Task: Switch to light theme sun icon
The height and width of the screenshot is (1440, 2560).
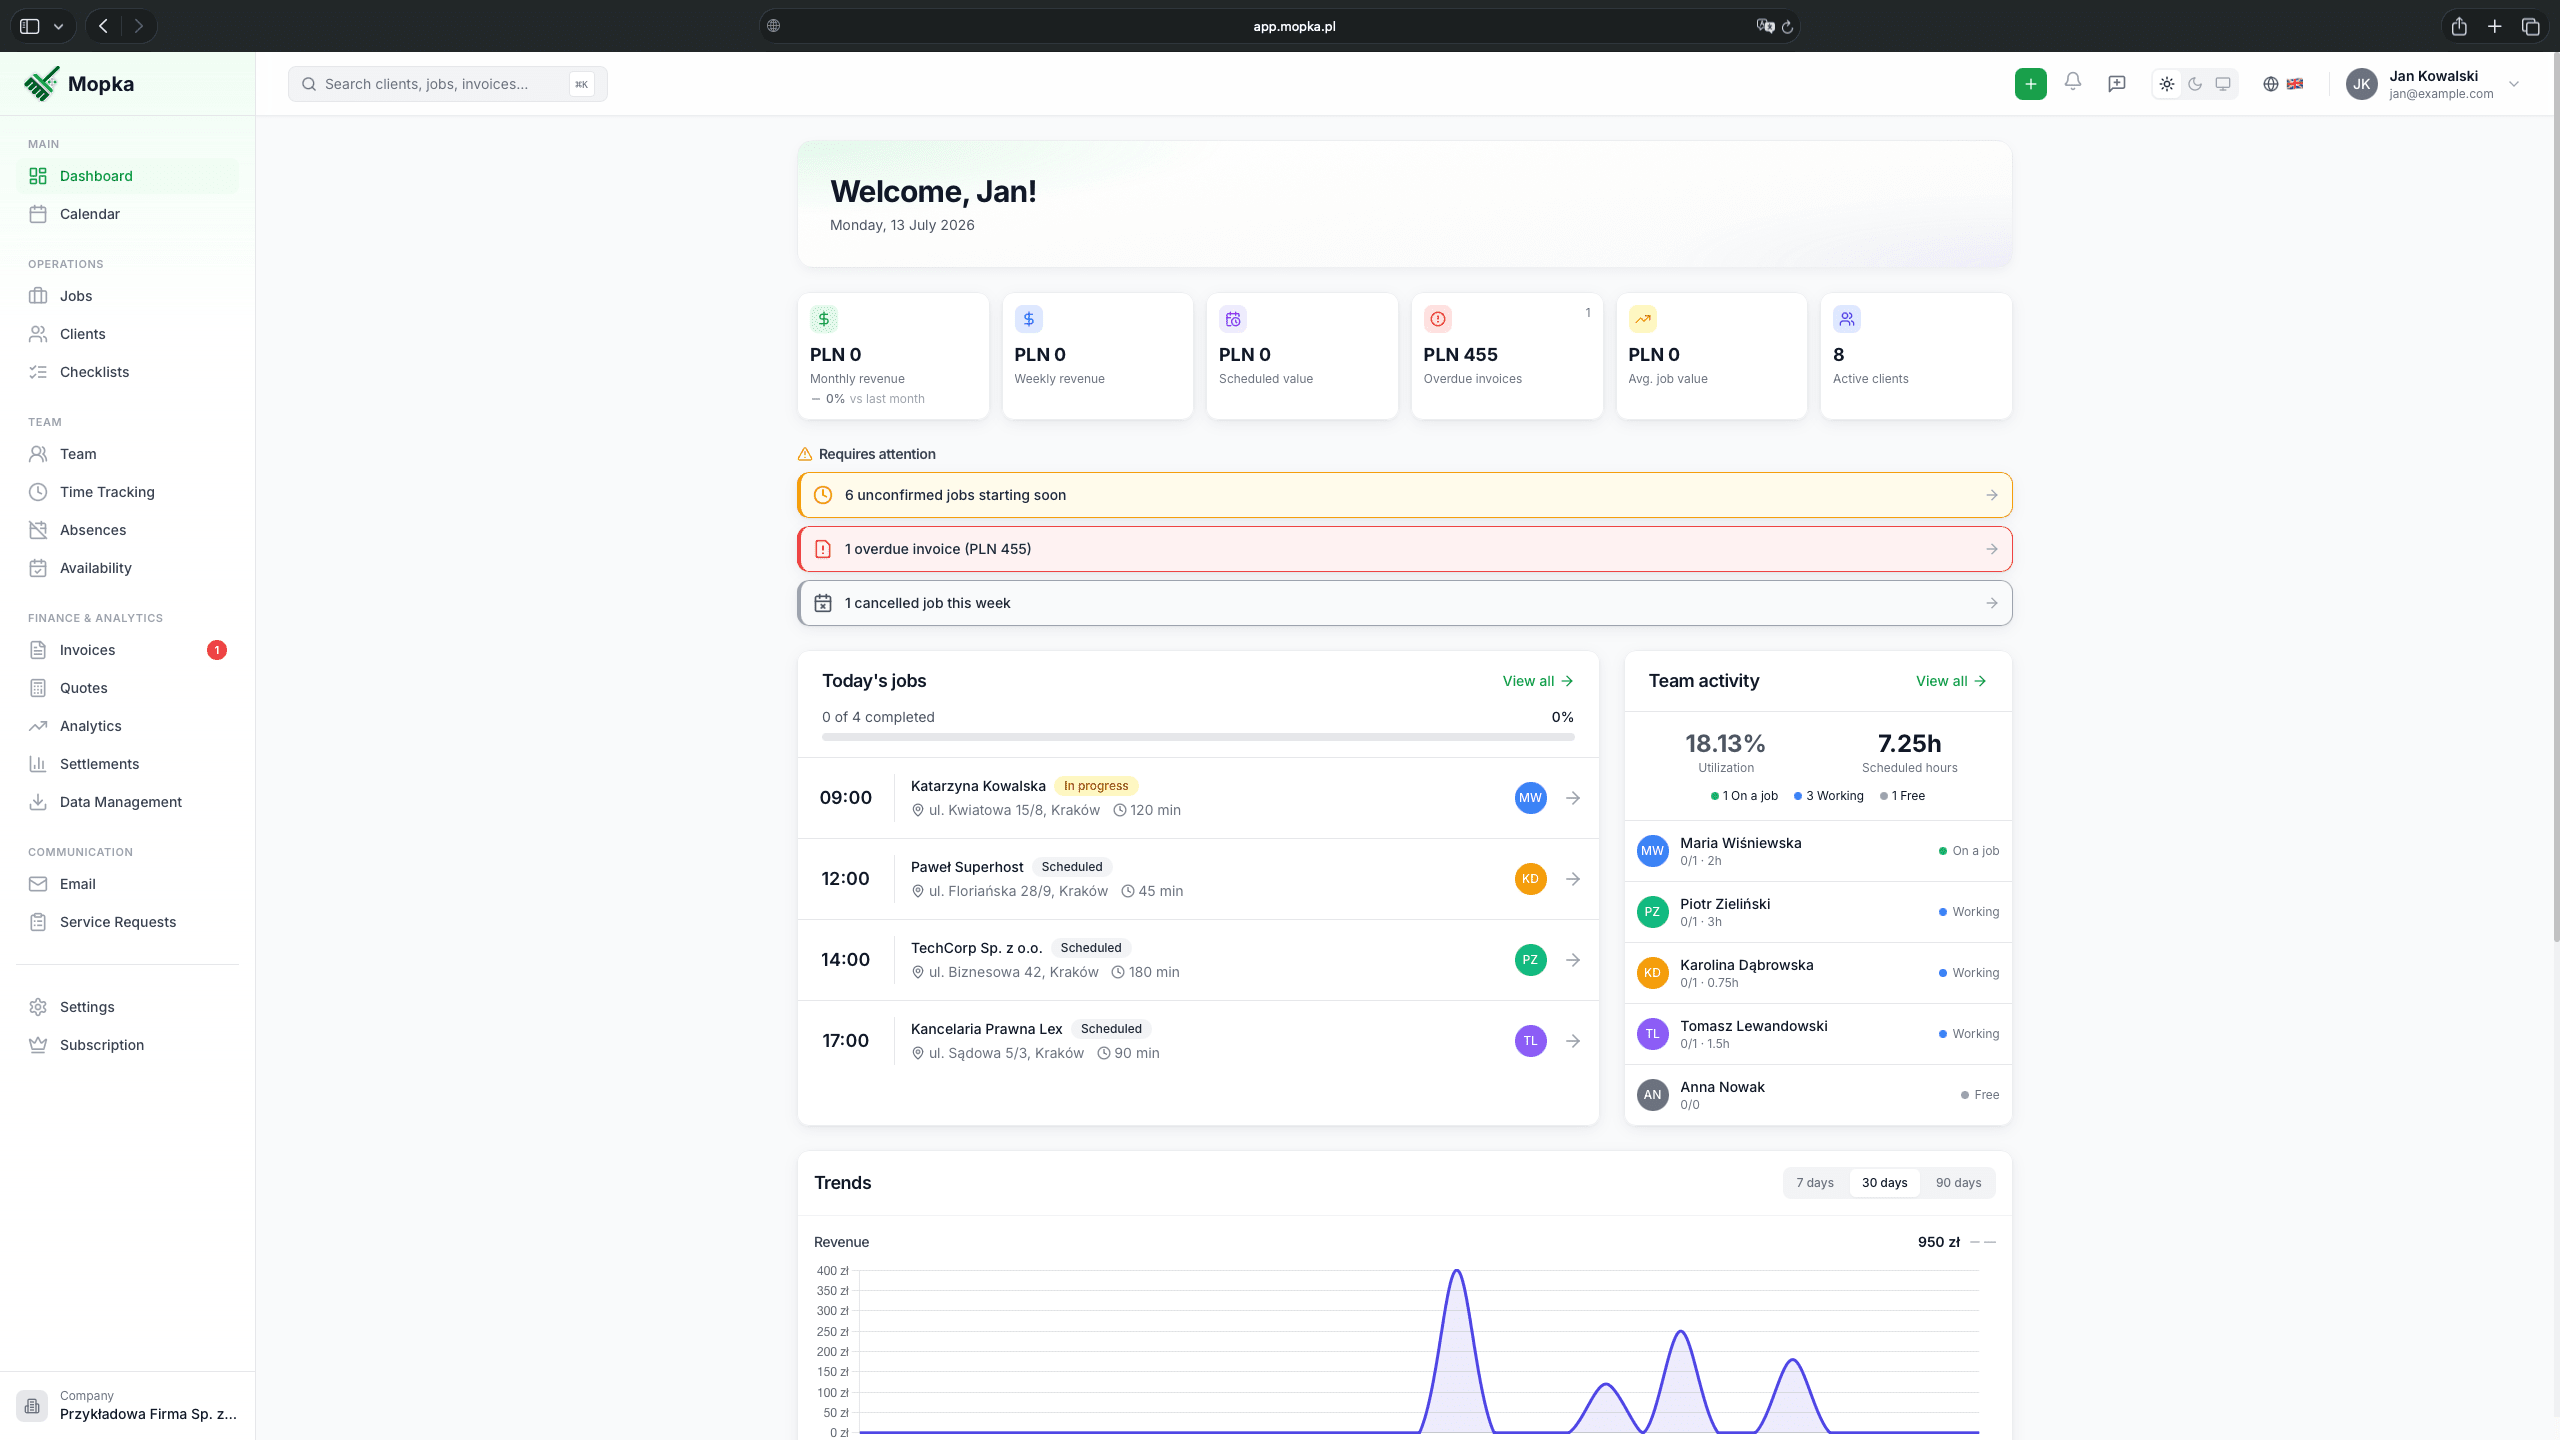Action: click(x=2166, y=84)
